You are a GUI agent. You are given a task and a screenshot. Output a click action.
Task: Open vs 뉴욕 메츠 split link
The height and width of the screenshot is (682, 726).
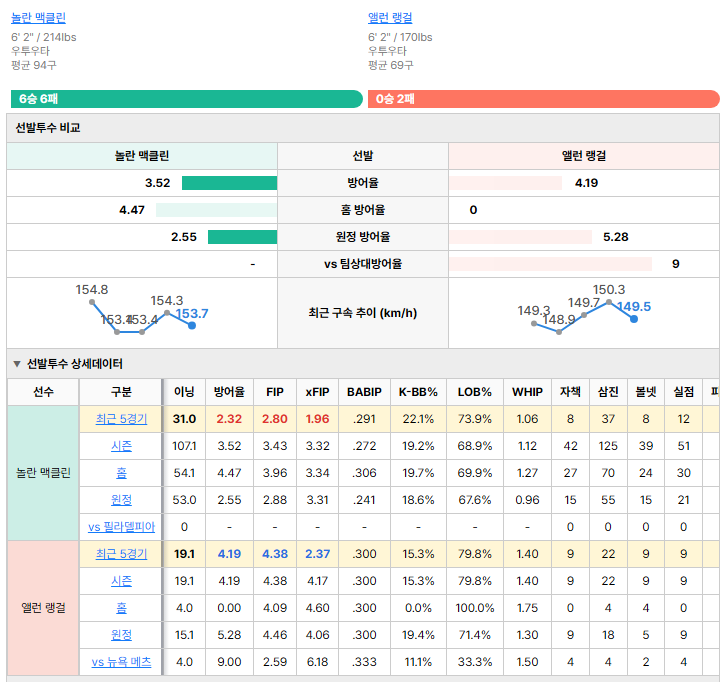point(121,662)
